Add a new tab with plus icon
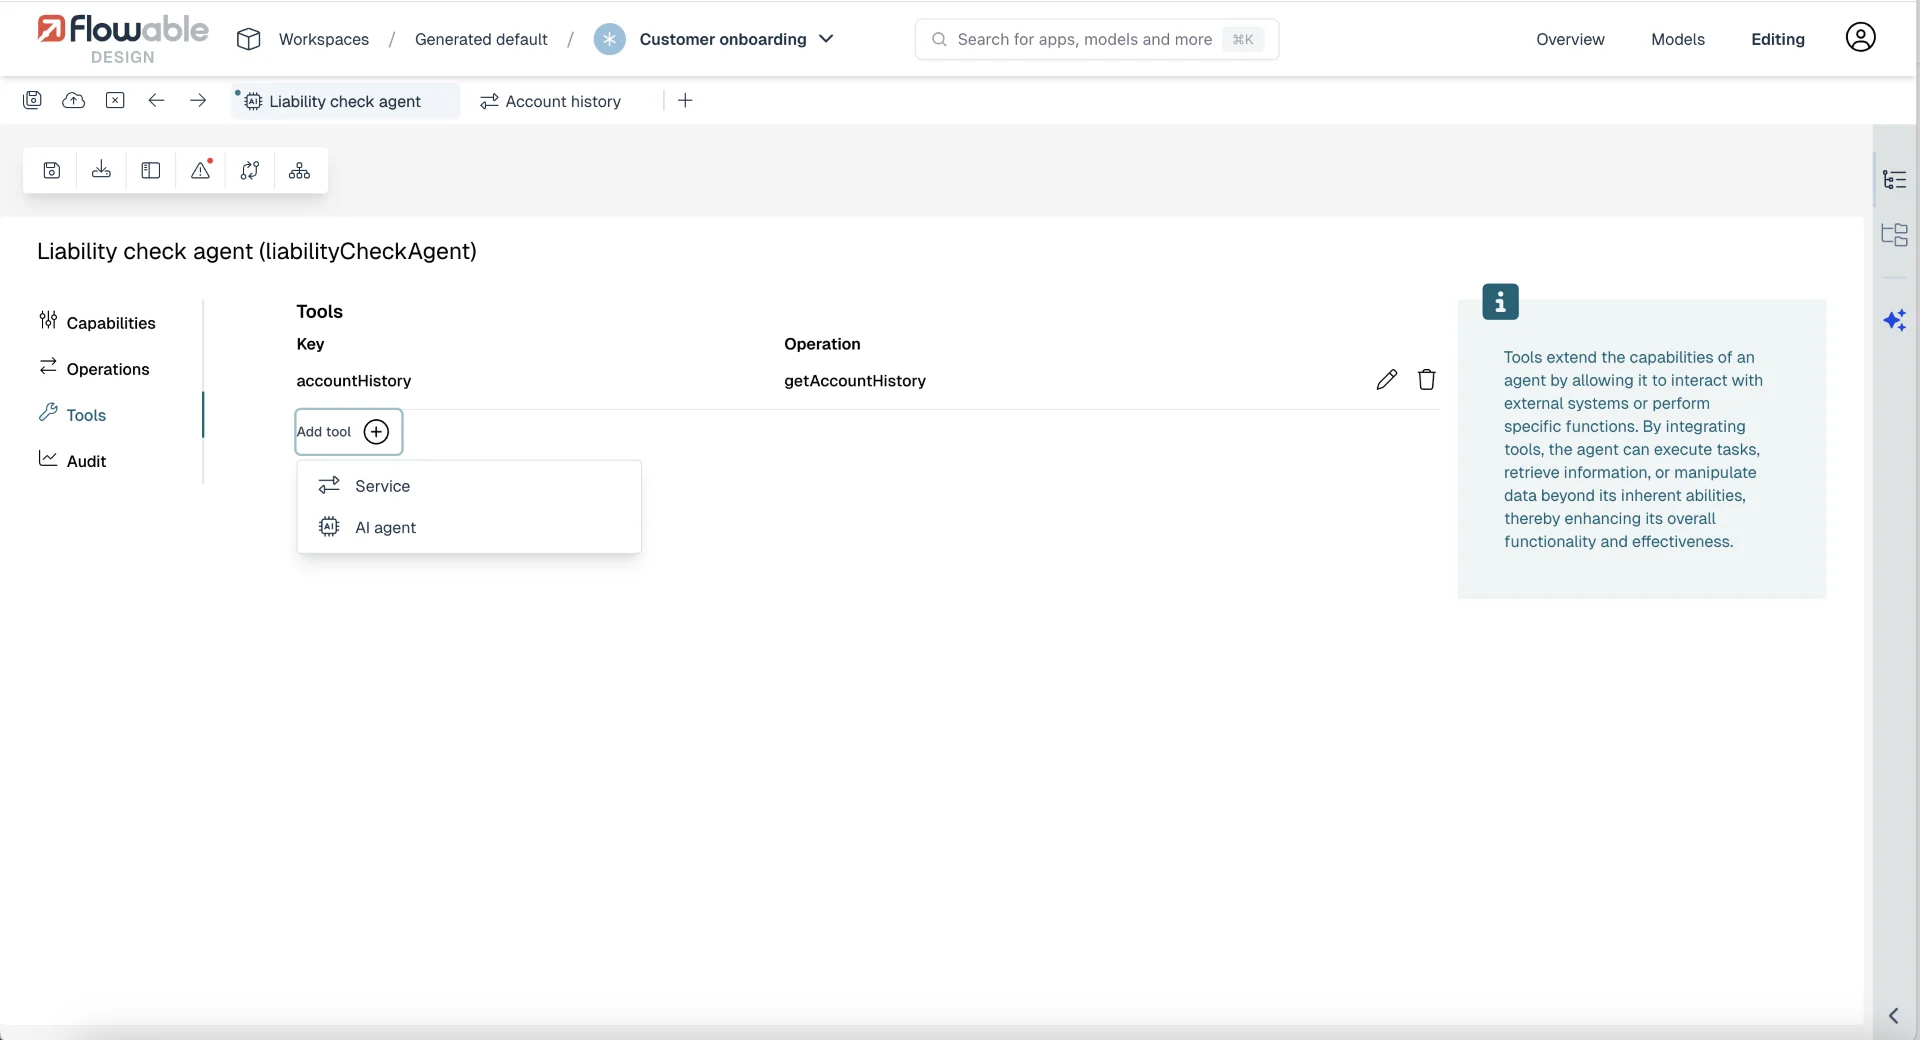 [x=685, y=100]
